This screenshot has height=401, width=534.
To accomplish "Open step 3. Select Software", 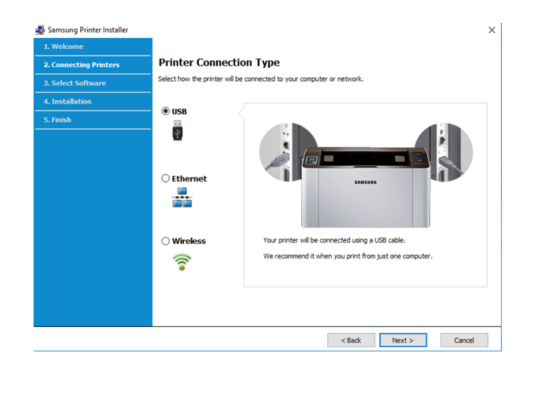I will click(93, 83).
